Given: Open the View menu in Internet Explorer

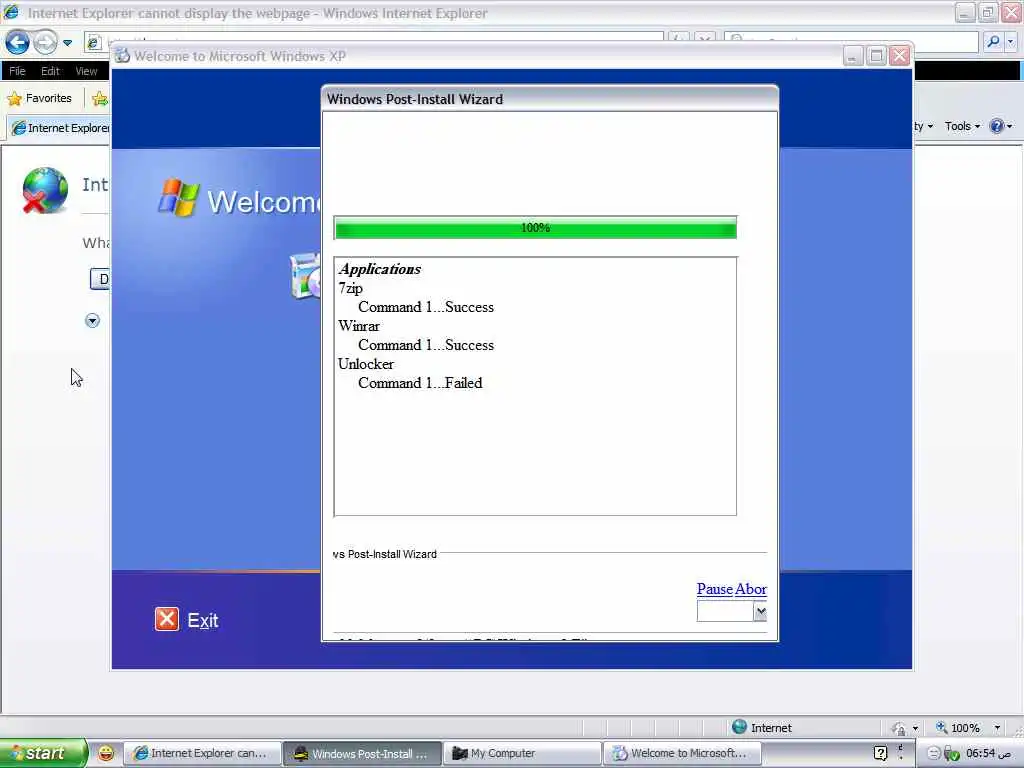Looking at the screenshot, I should pyautogui.click(x=86, y=71).
